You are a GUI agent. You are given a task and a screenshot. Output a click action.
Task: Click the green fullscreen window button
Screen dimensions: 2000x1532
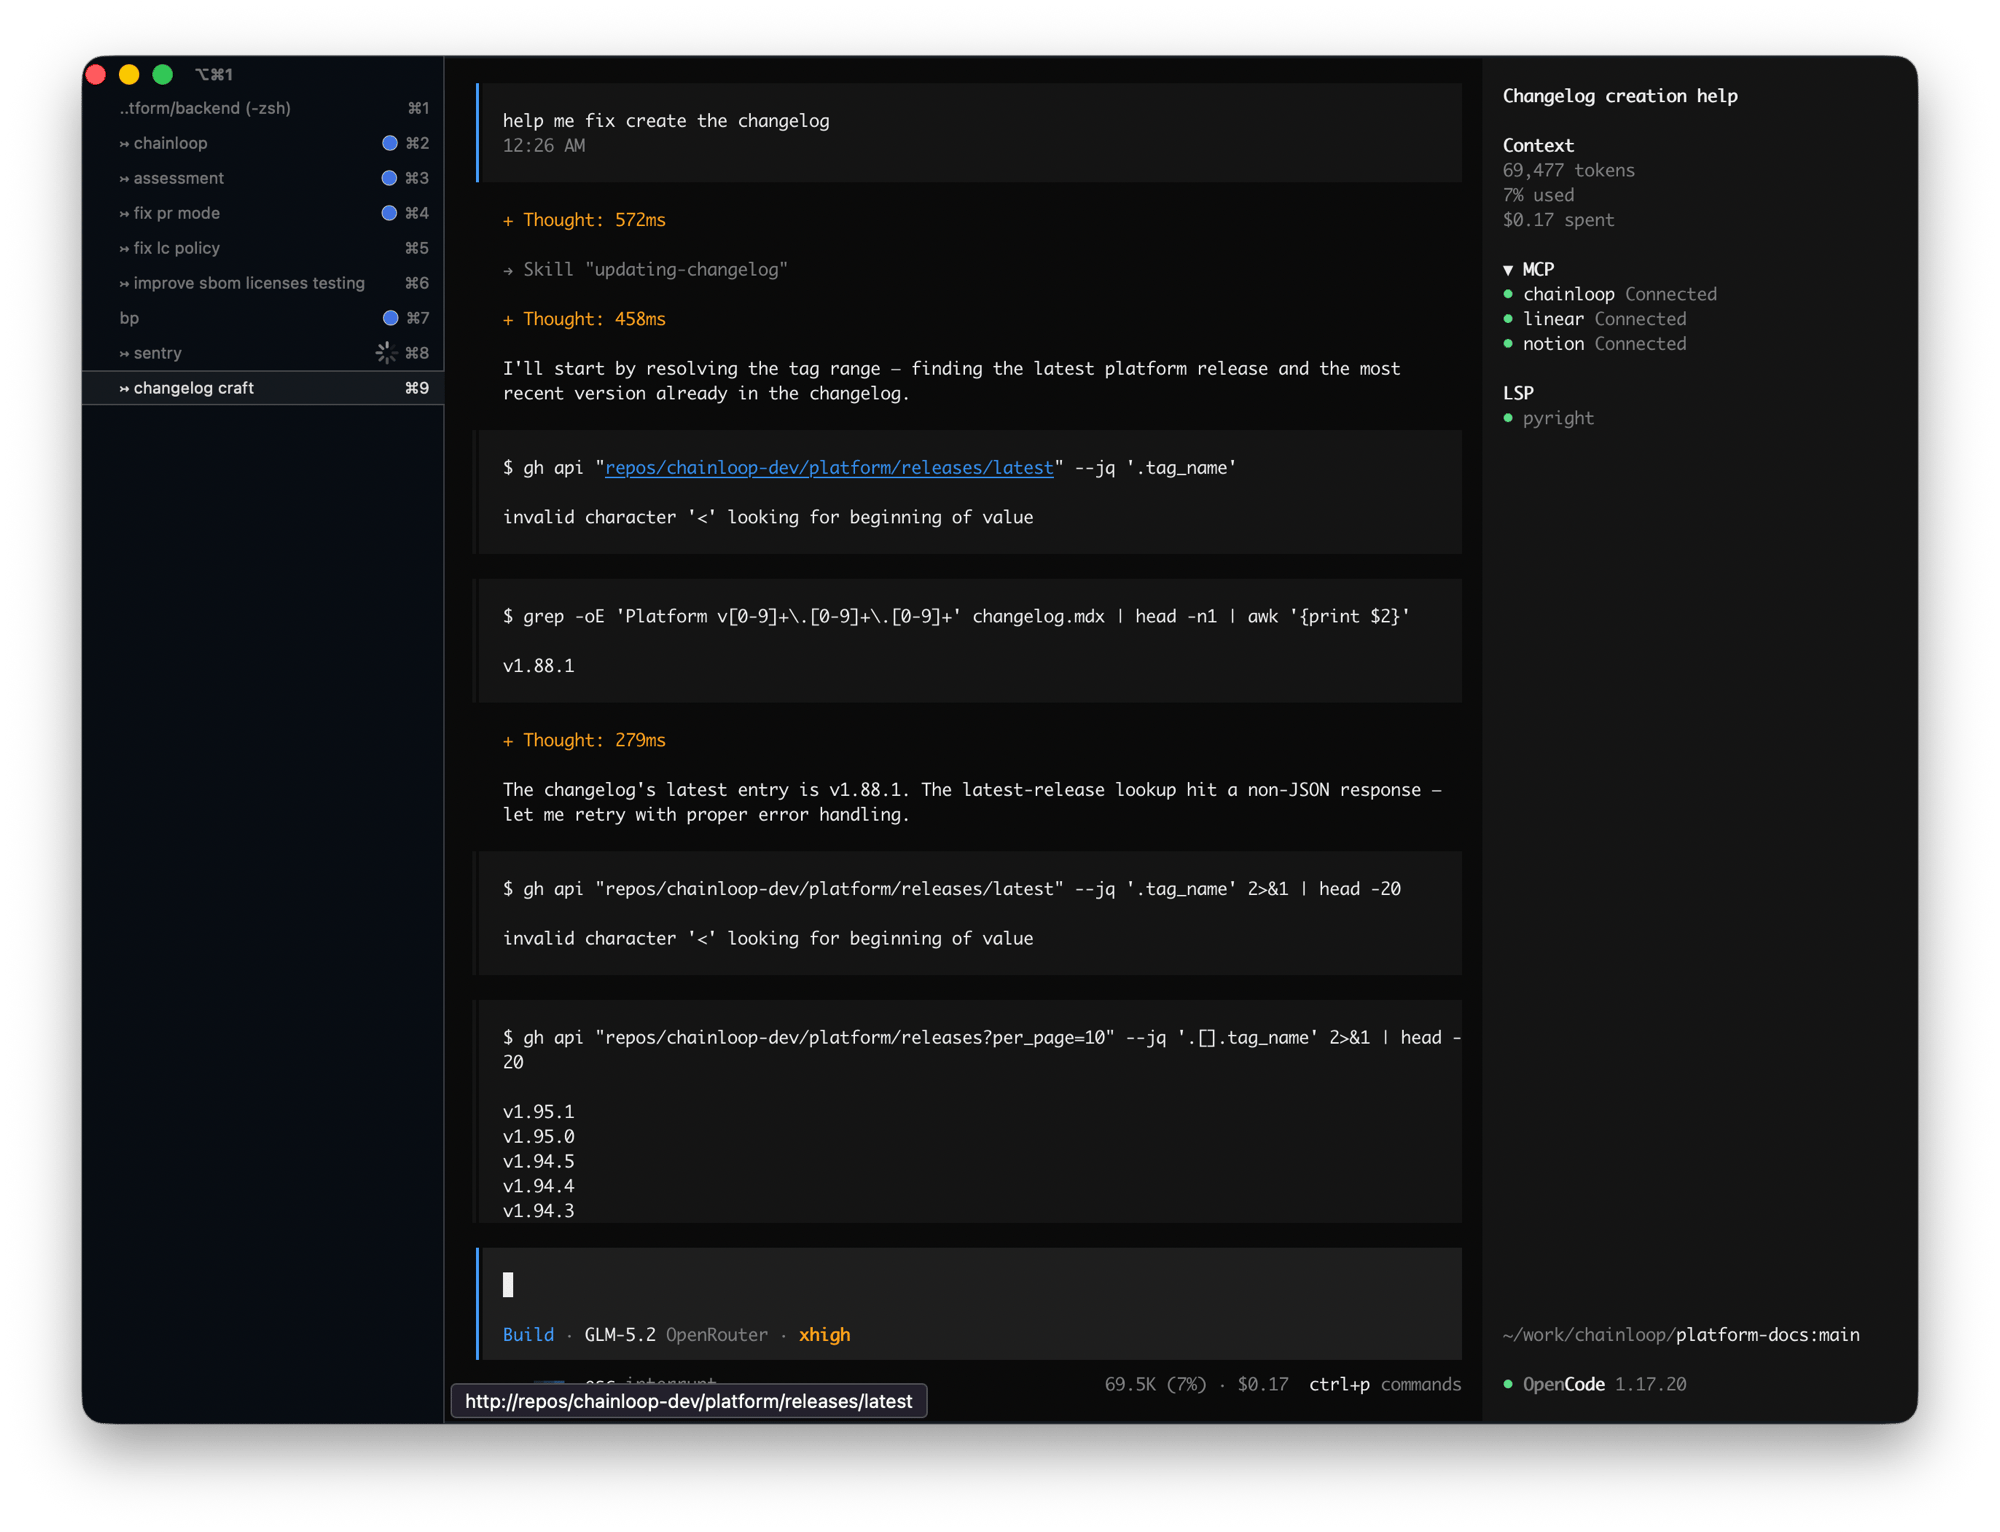point(162,74)
